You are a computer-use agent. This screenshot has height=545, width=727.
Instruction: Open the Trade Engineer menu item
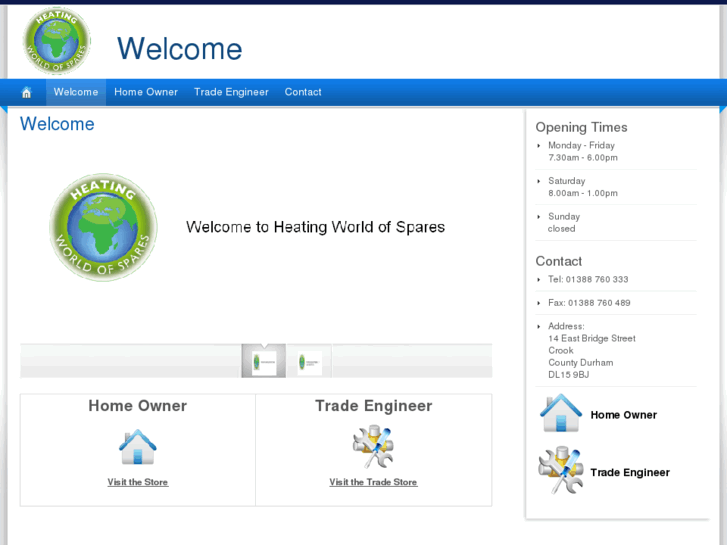click(x=231, y=92)
